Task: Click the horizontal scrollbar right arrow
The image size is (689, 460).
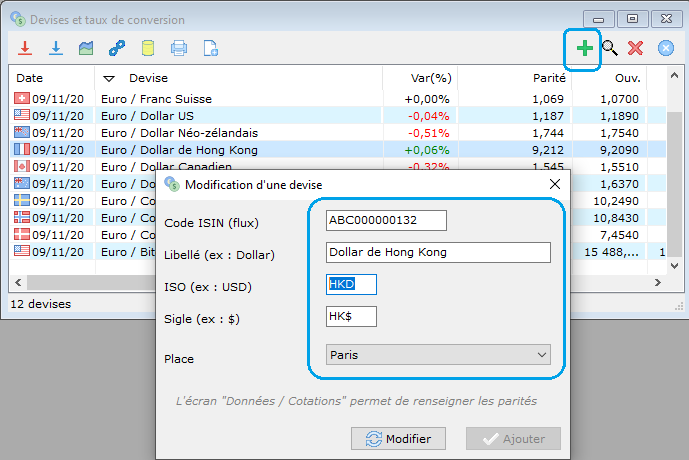Action: click(657, 282)
